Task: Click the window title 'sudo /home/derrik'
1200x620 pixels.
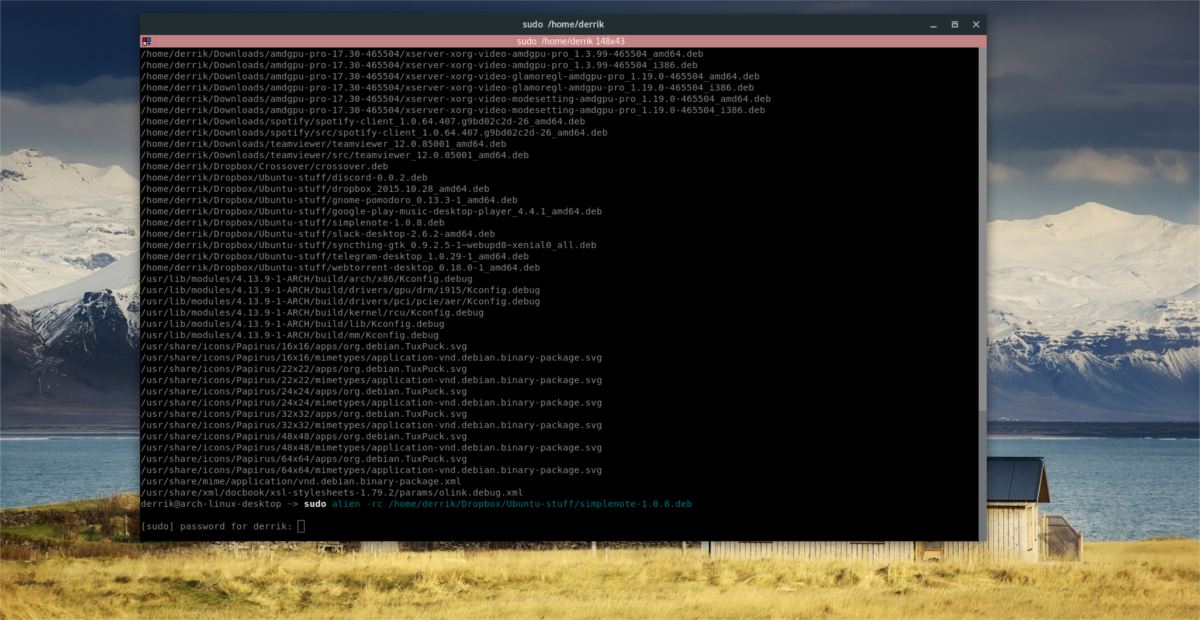Action: click(563, 24)
